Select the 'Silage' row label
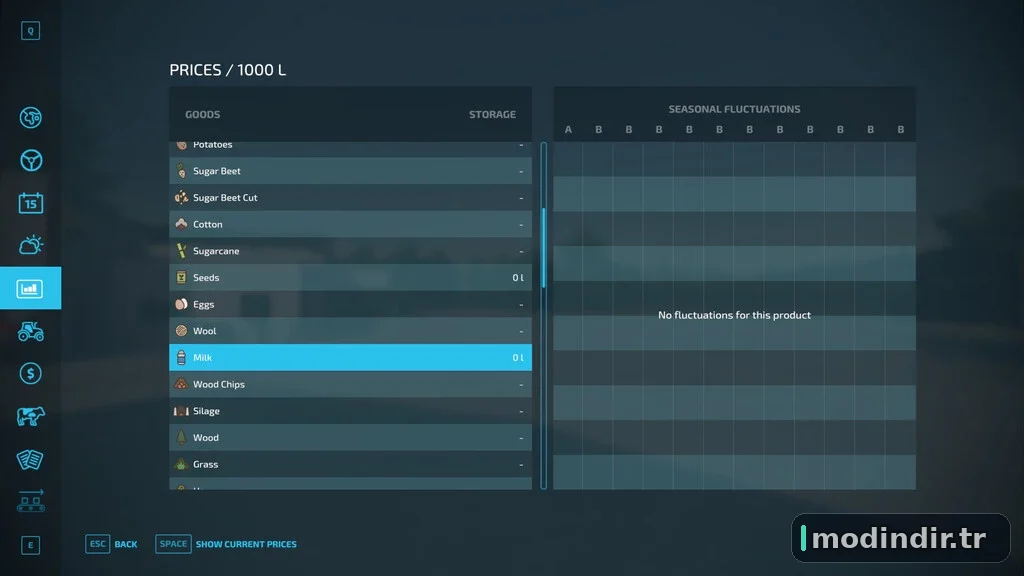Viewport: 1024px width, 576px height. pos(206,411)
